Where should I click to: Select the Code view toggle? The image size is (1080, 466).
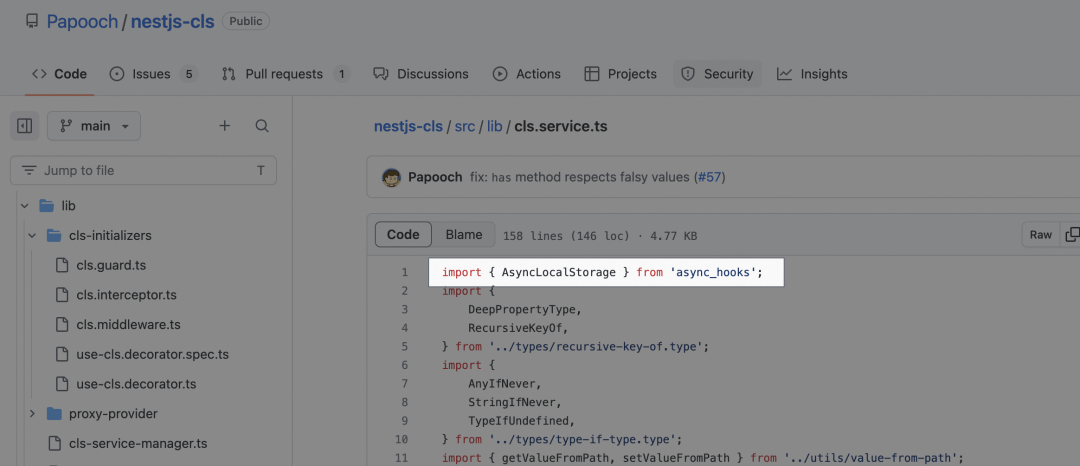point(404,235)
